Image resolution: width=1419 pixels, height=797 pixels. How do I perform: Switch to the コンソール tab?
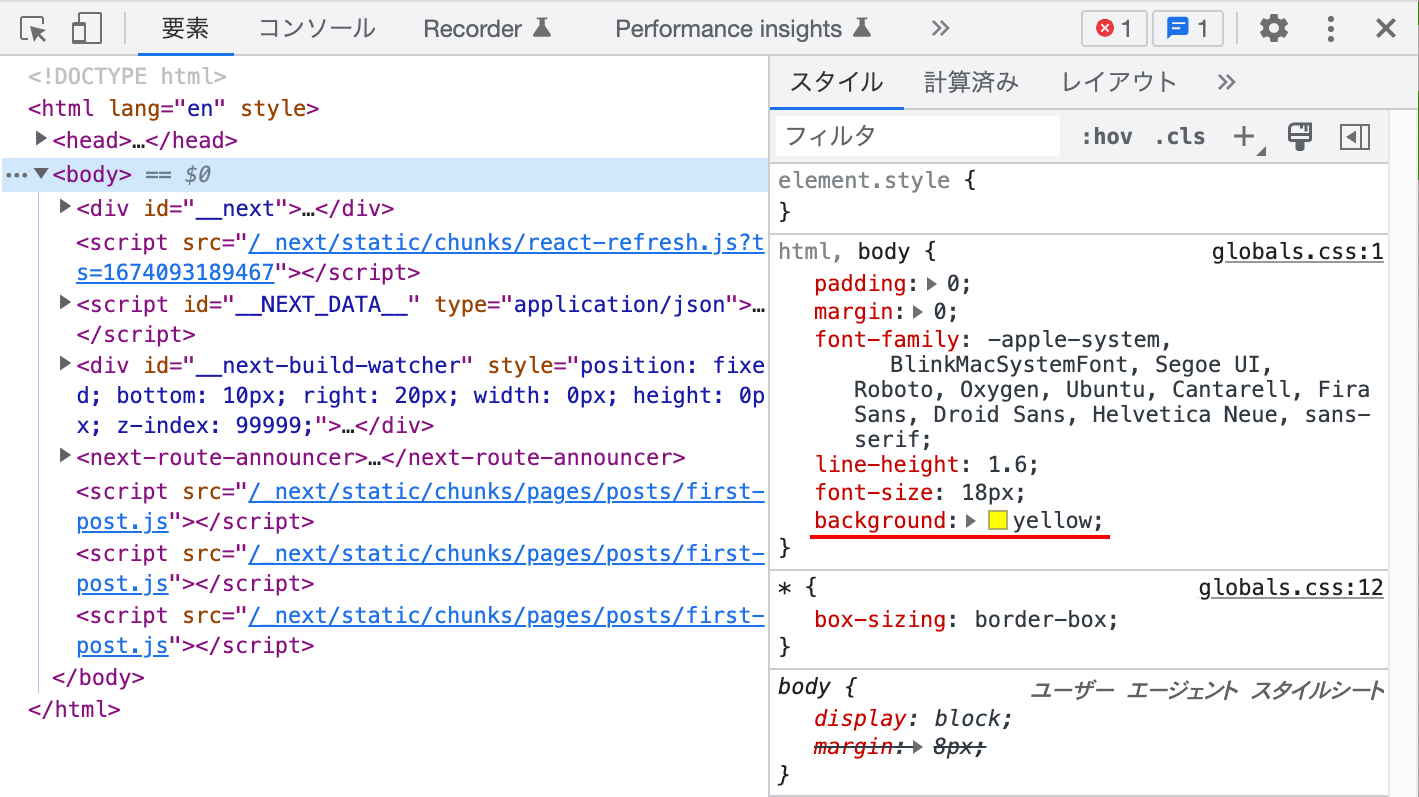tap(317, 28)
